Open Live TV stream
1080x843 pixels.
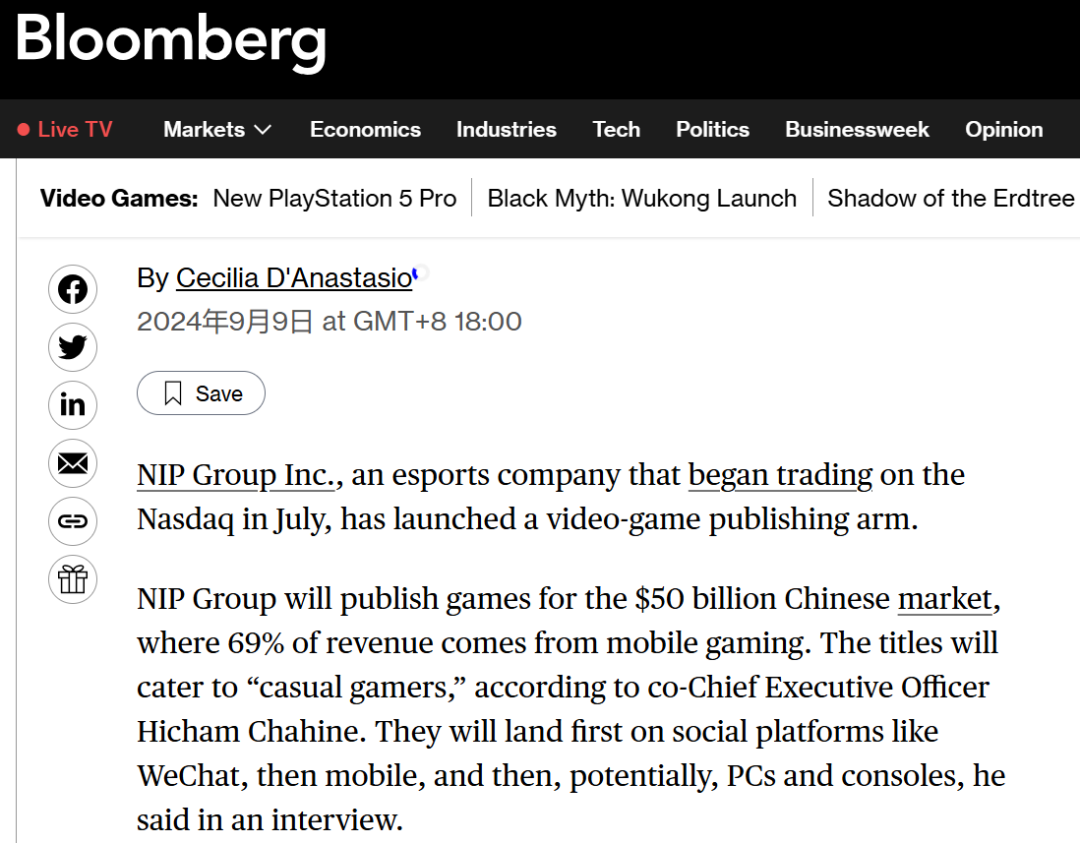pos(65,129)
